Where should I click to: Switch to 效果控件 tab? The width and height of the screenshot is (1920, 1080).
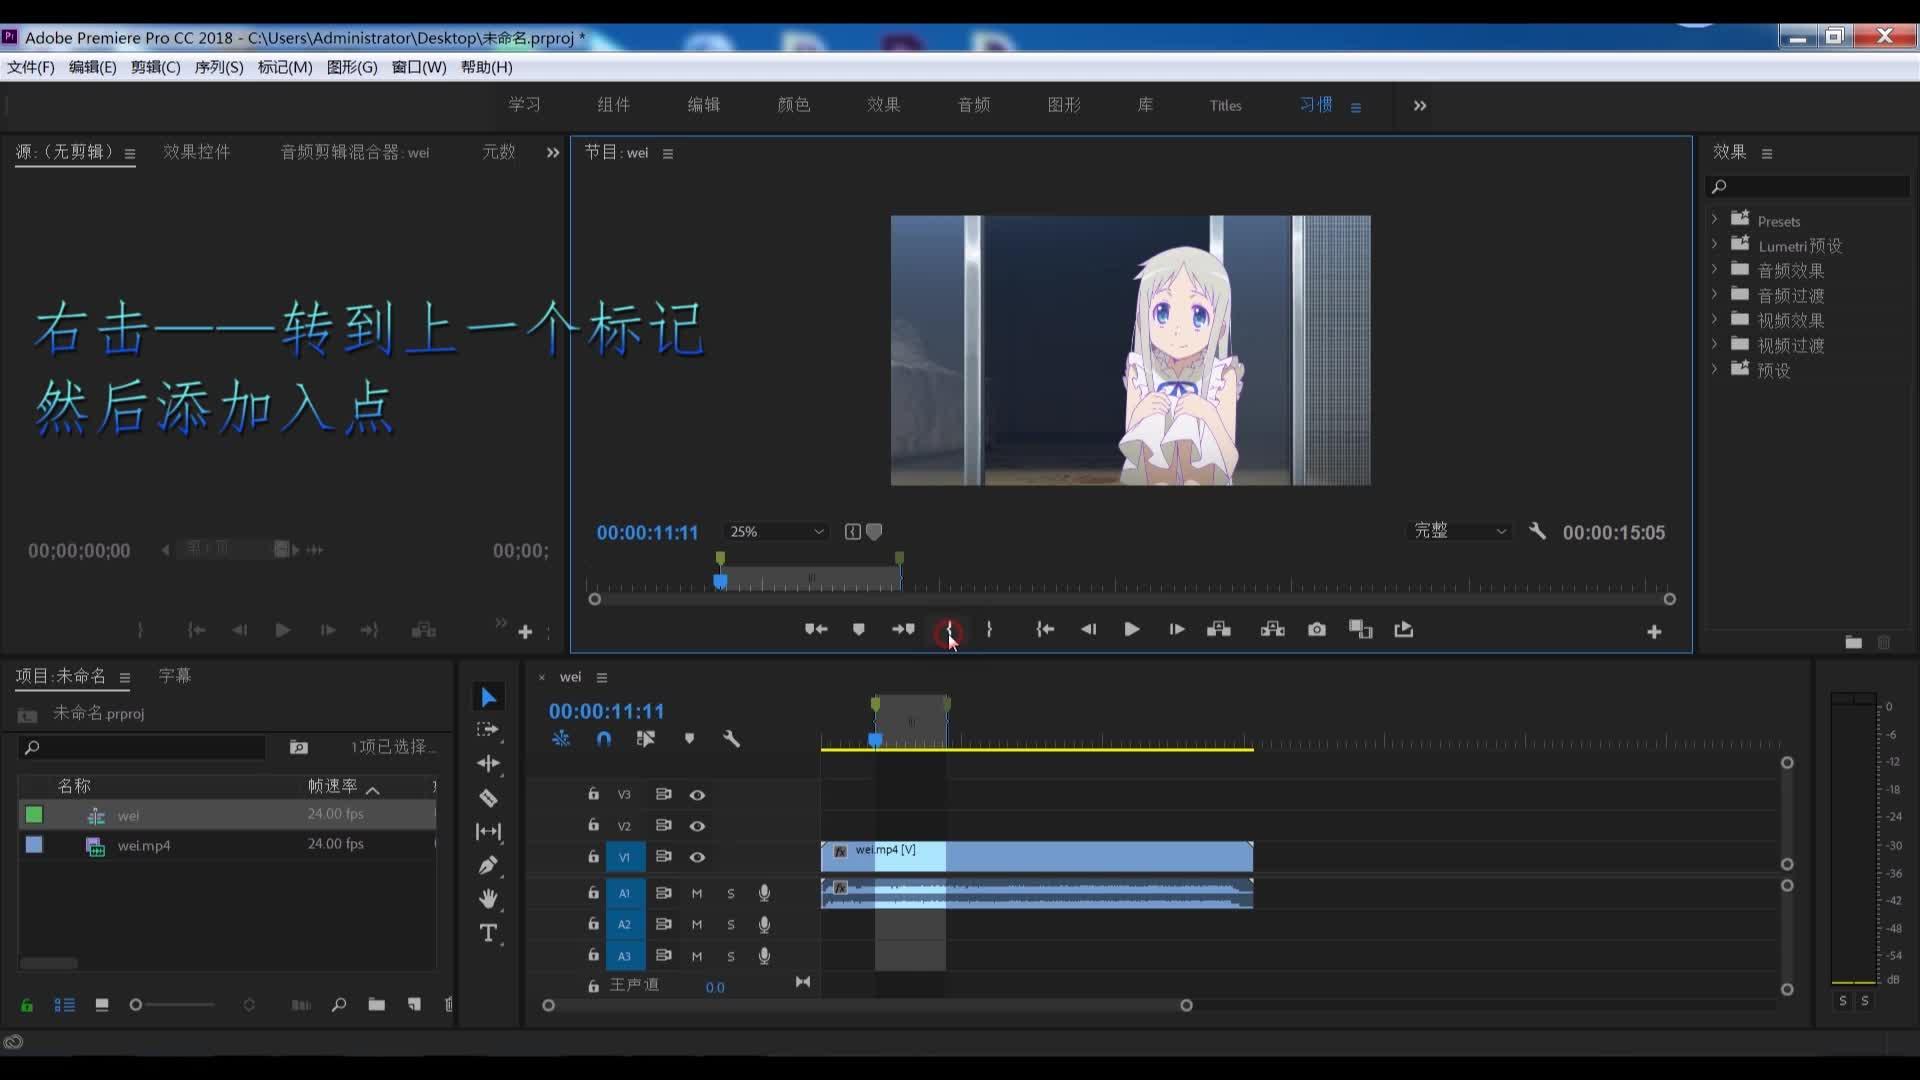coord(197,152)
